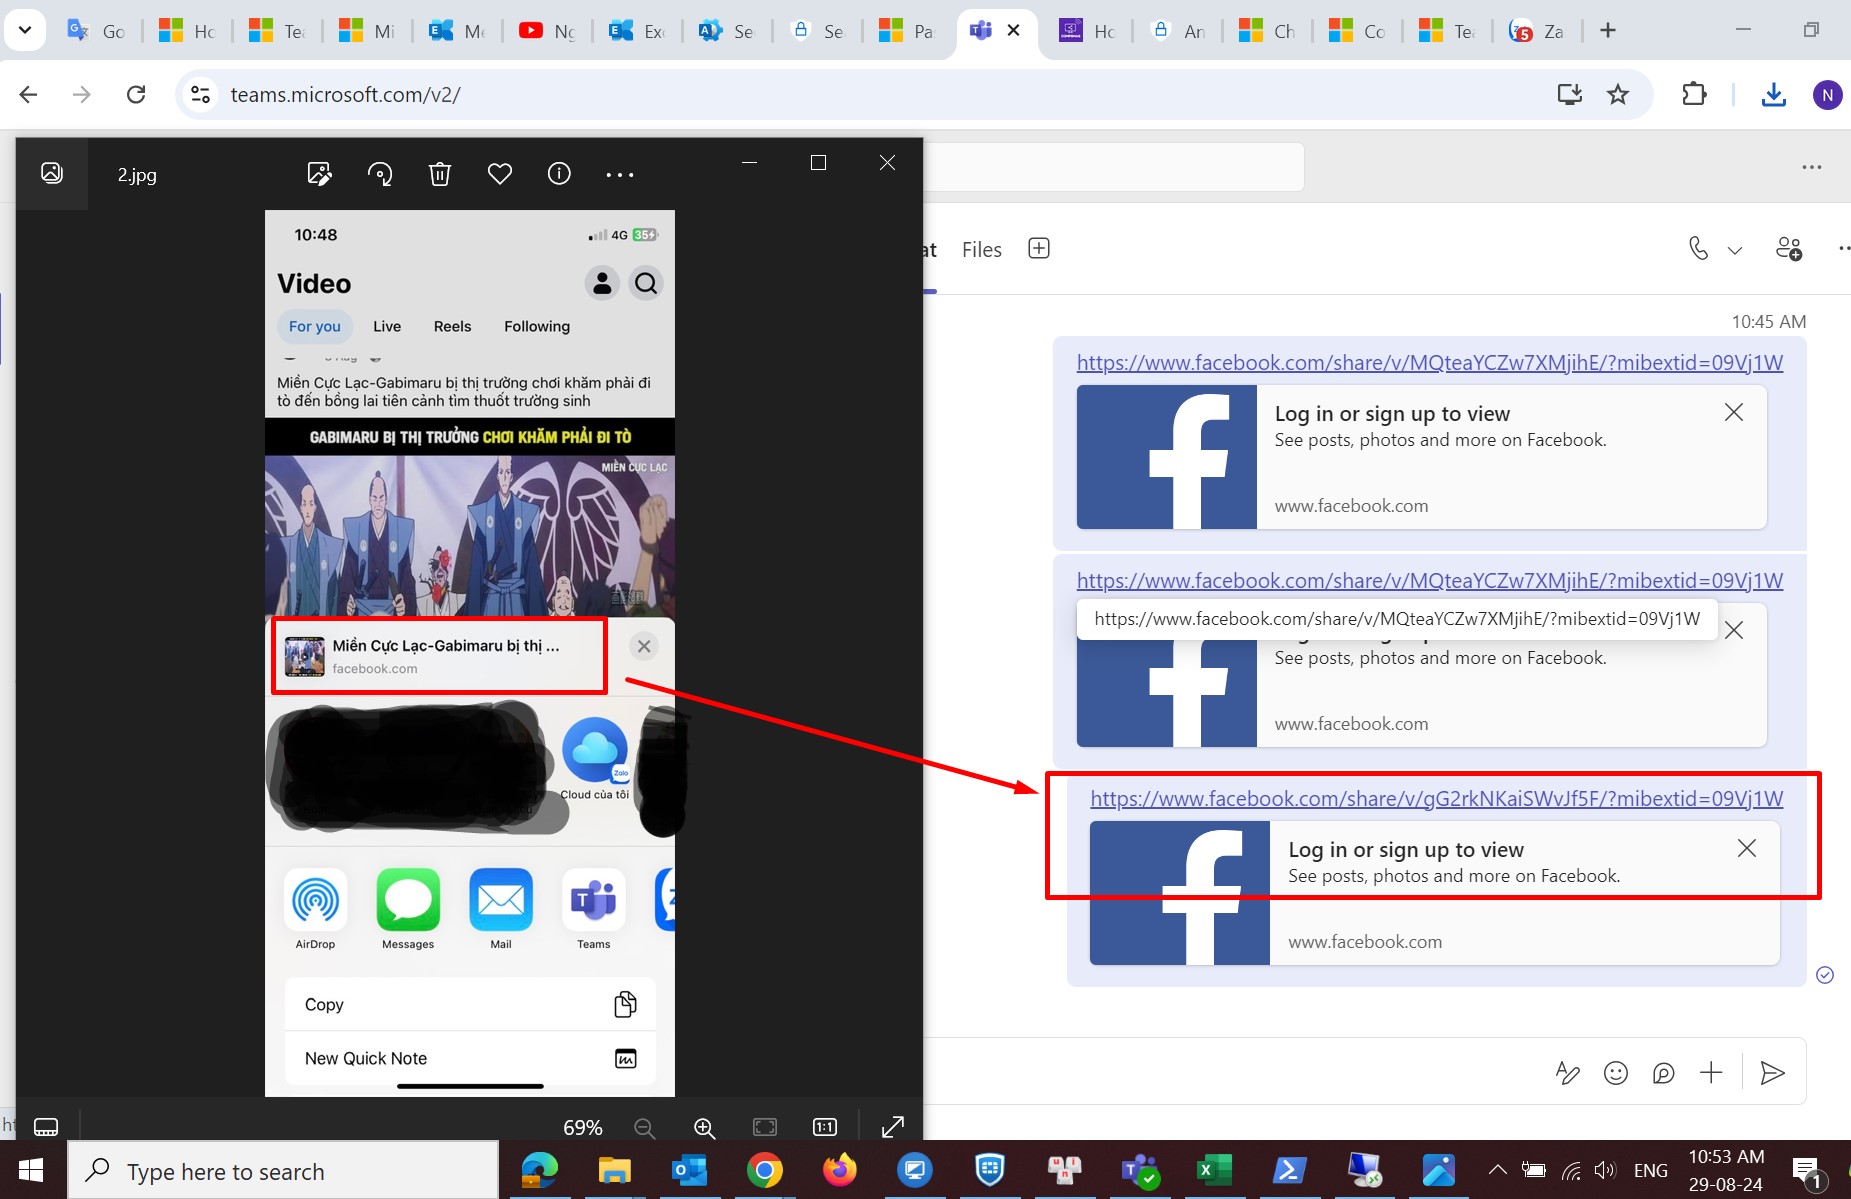Image resolution: width=1851 pixels, height=1199 pixels.
Task: Open Excel from the taskbar
Action: tap(1214, 1170)
